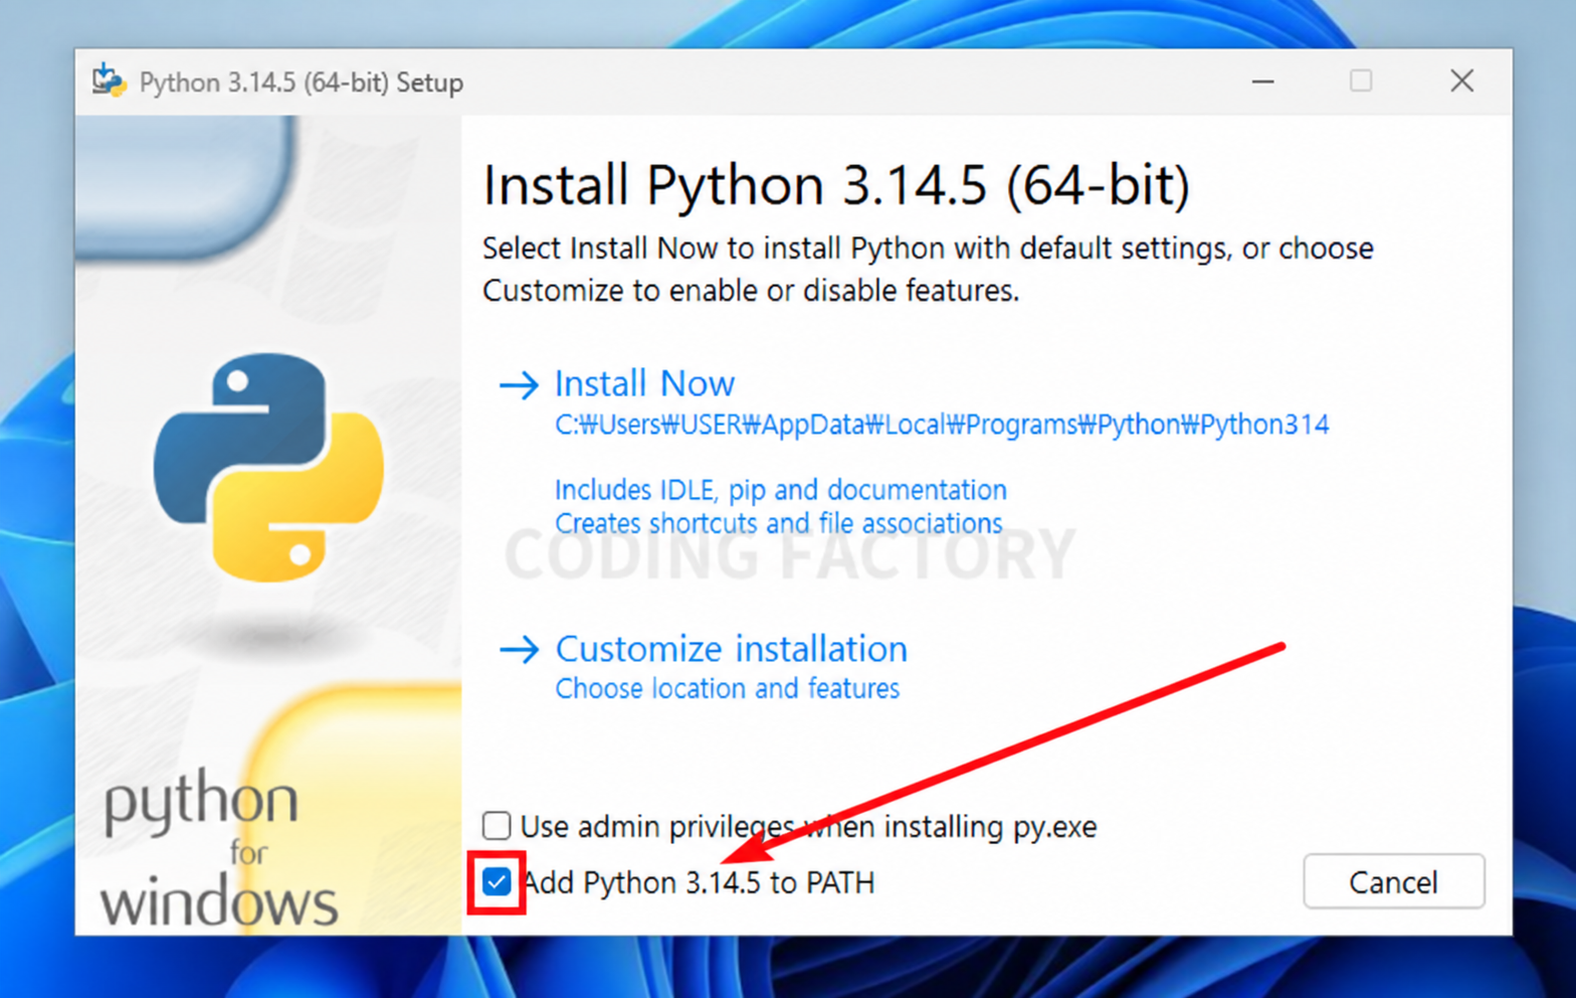
Task: Click the instruction text starting 'Select Install Now'
Action: click(928, 269)
